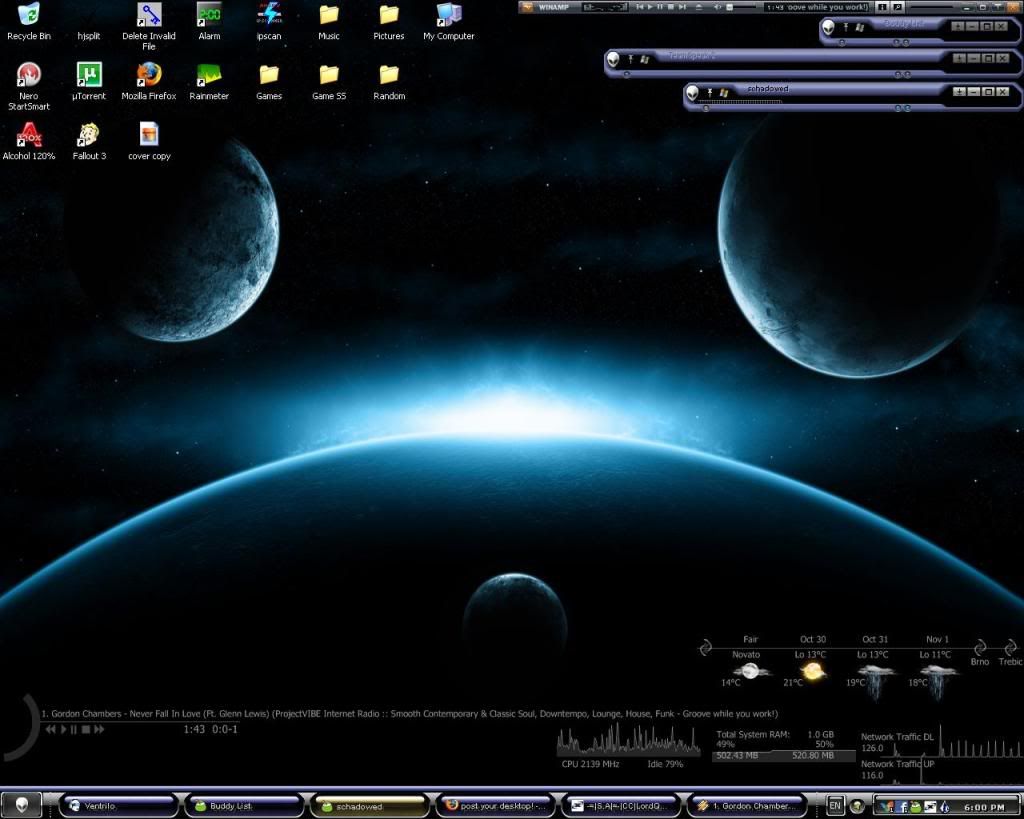Toggle pin icon in schadowed window
Viewport: 1024px width, 819px height.
pos(710,93)
